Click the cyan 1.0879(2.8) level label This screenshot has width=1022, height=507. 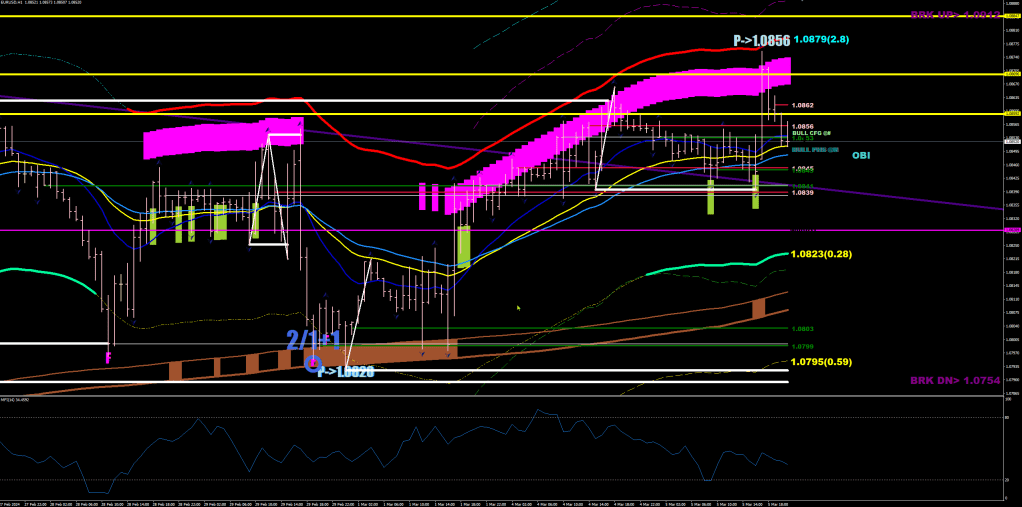tap(821, 39)
